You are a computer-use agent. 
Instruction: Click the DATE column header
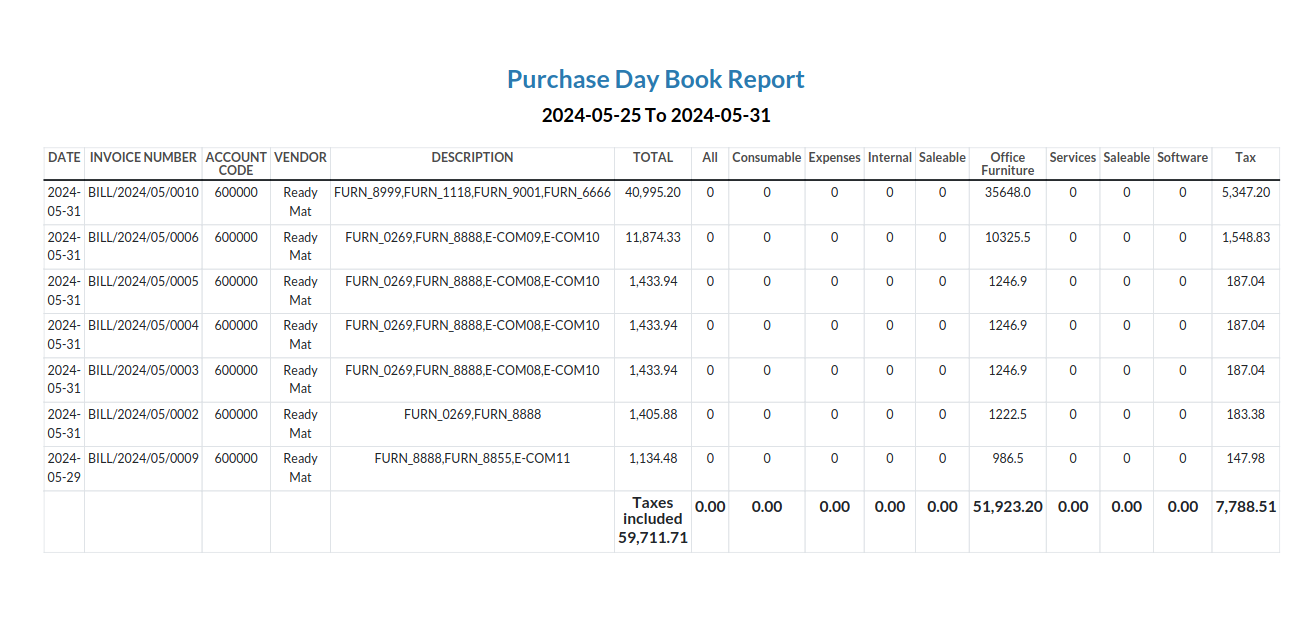[64, 158]
